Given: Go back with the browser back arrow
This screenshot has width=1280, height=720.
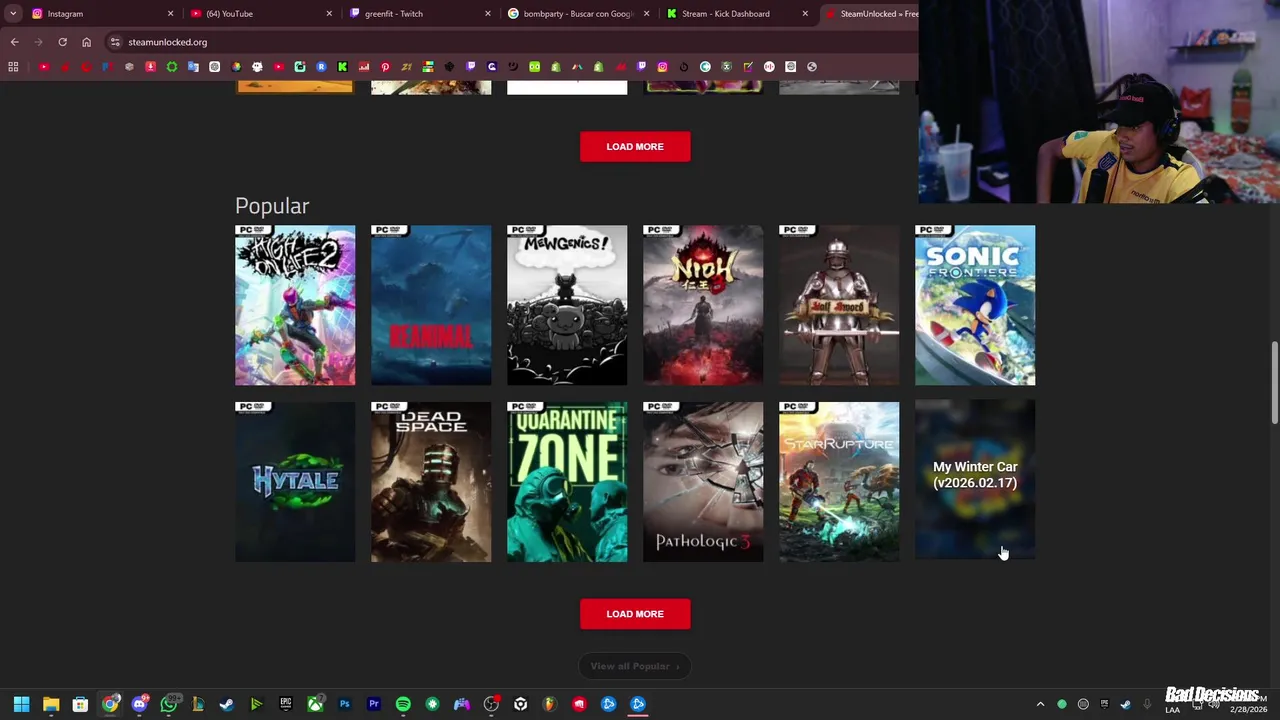Looking at the screenshot, I should 14,42.
